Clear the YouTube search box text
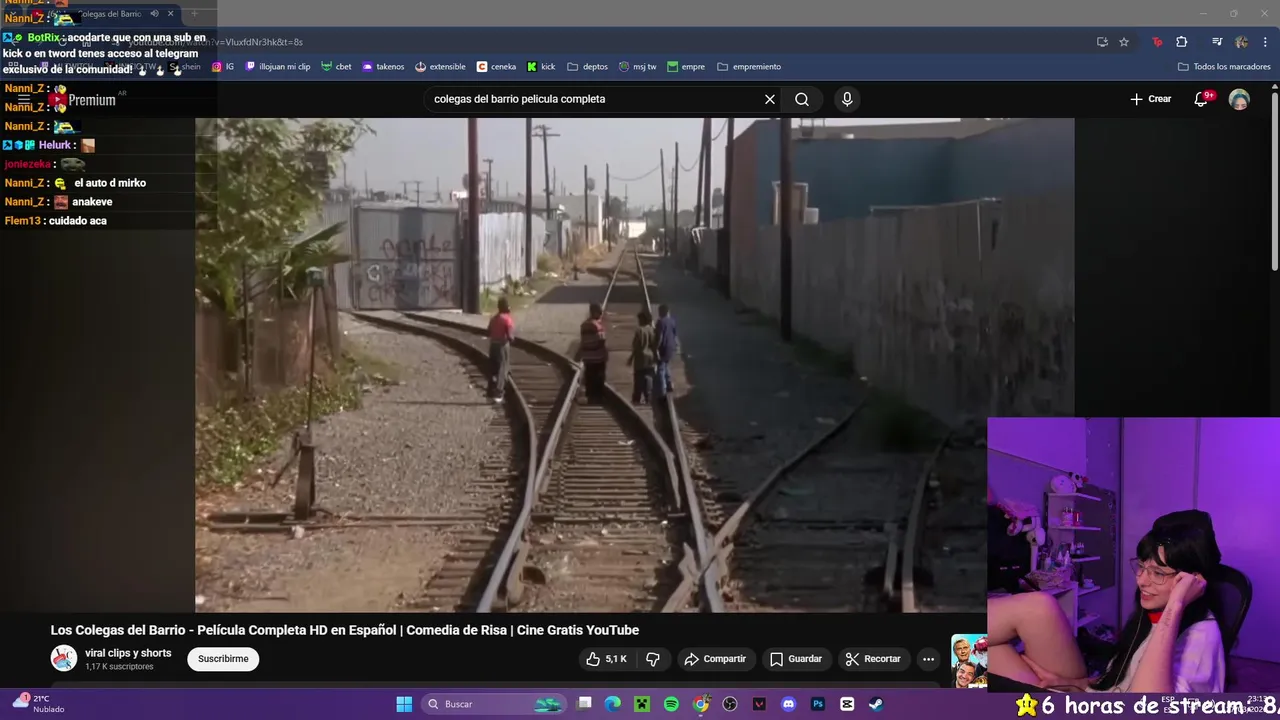Viewport: 1280px width, 720px height. click(769, 99)
